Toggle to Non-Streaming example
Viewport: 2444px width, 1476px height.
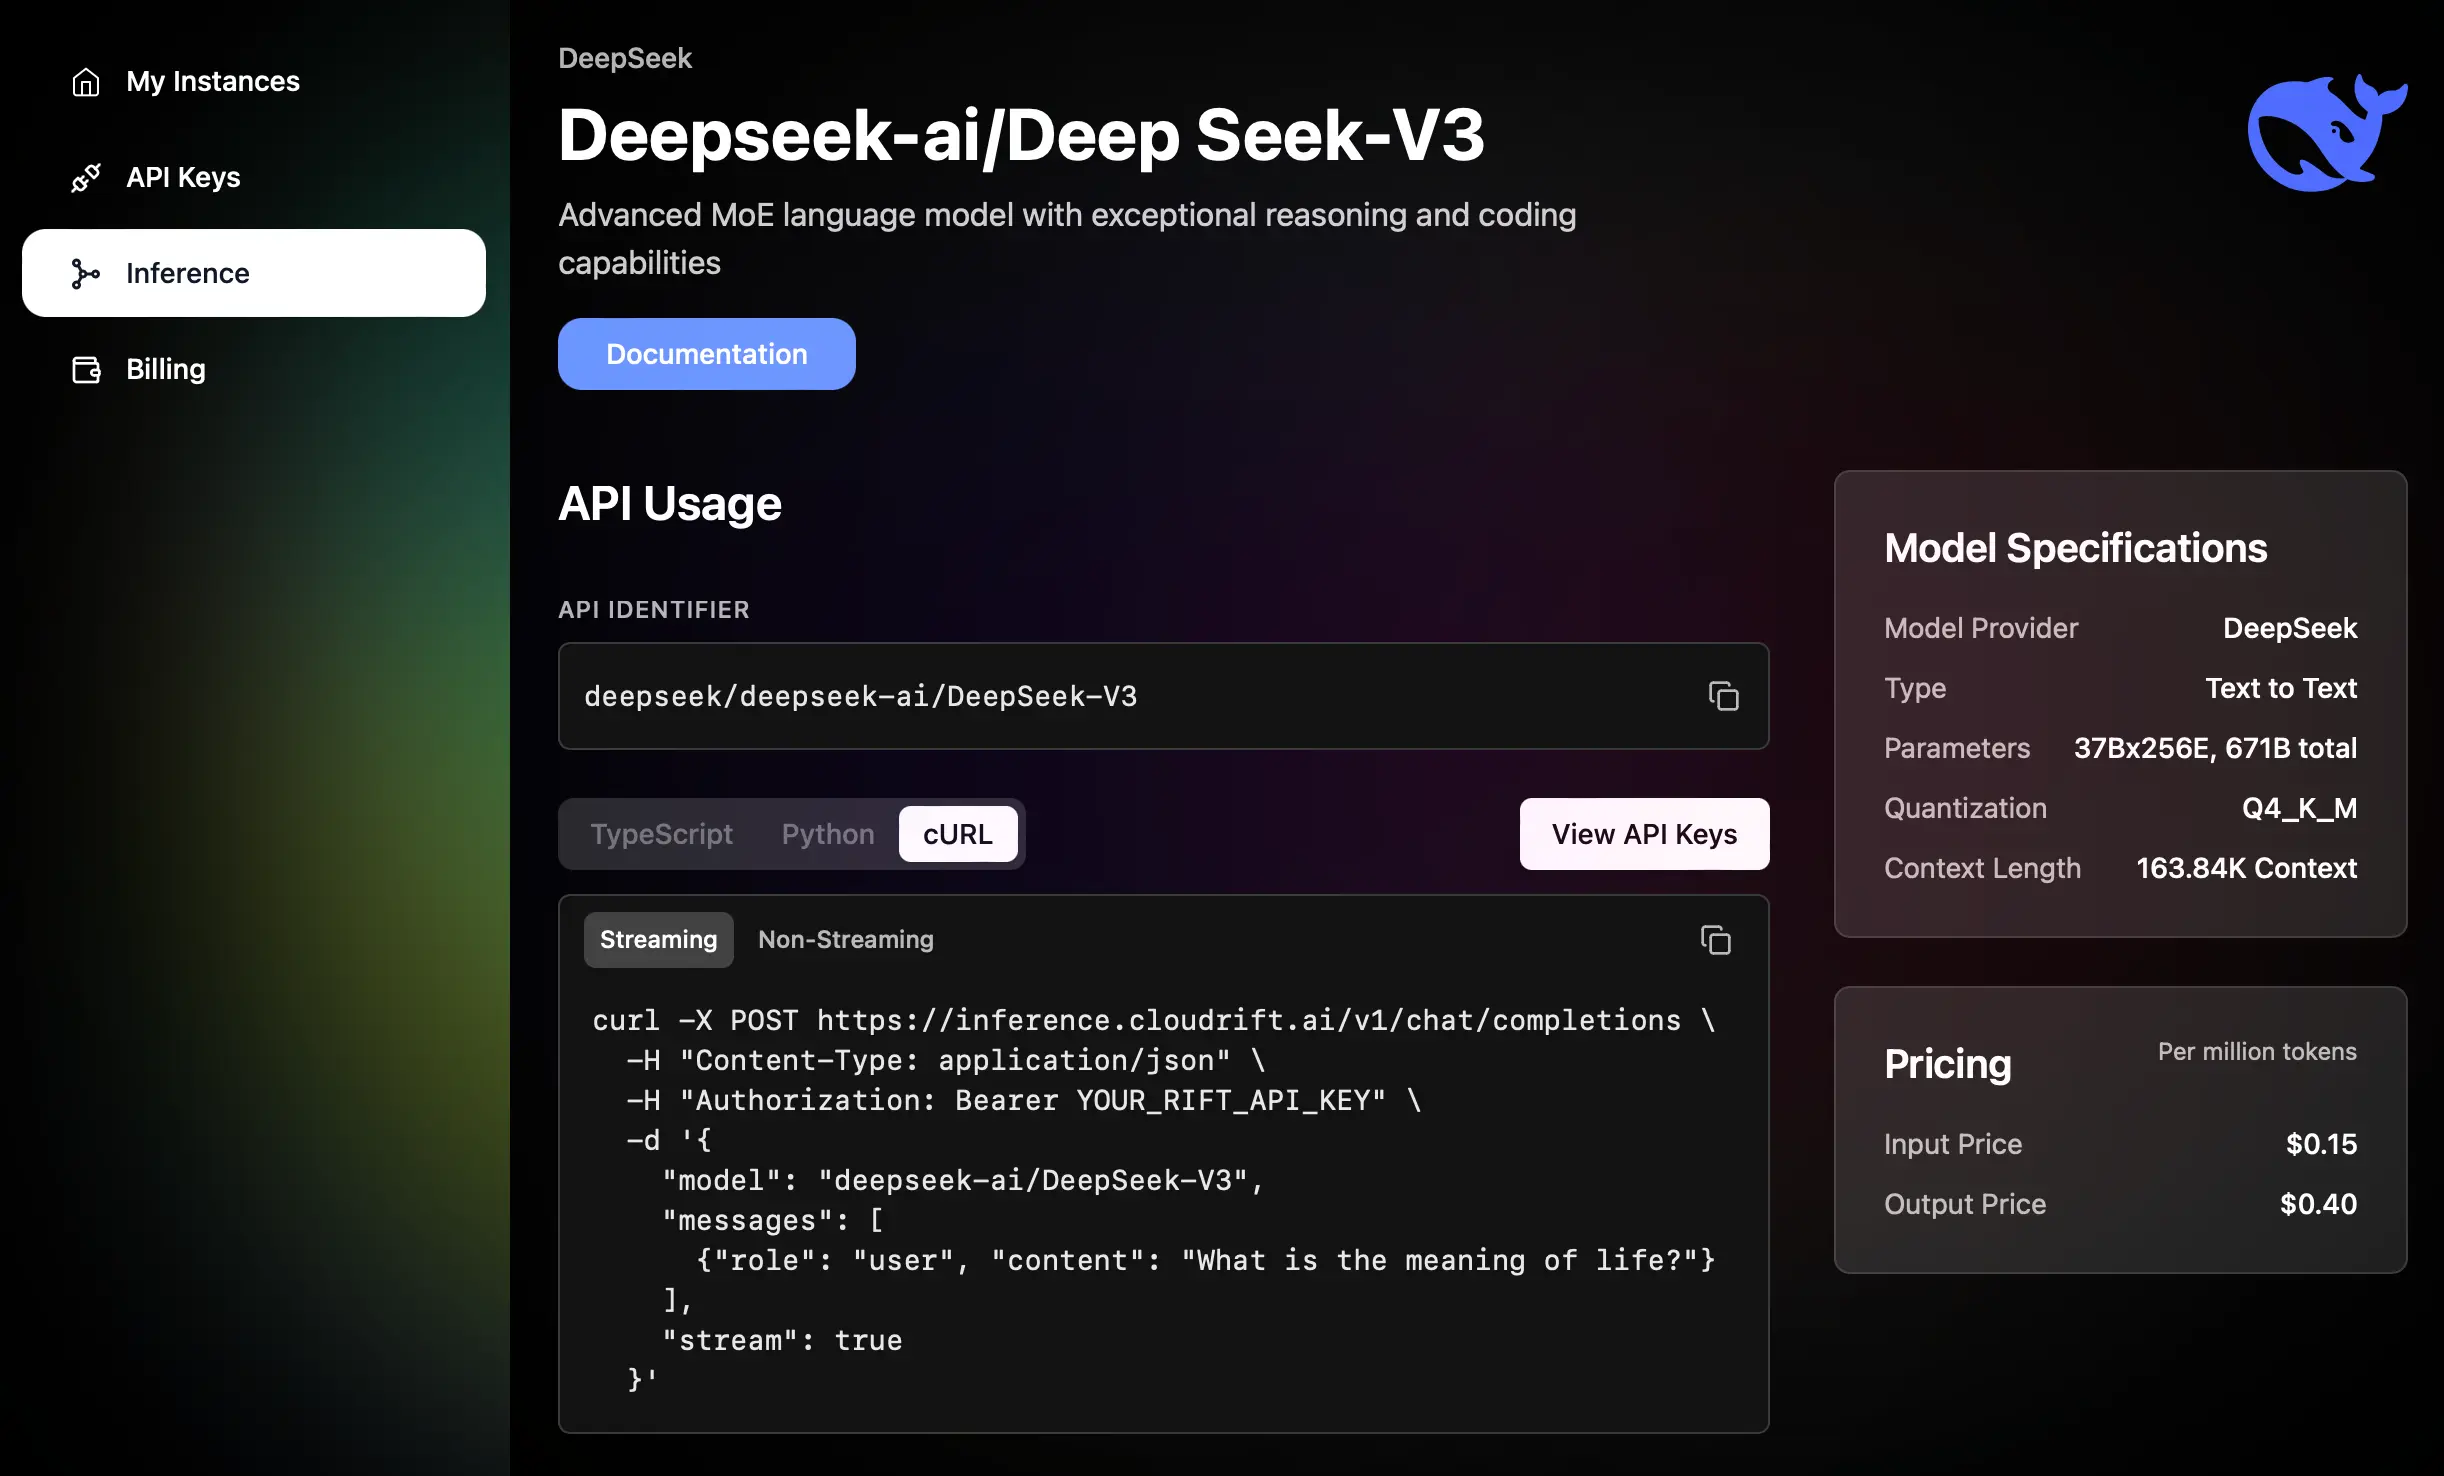tap(845, 940)
